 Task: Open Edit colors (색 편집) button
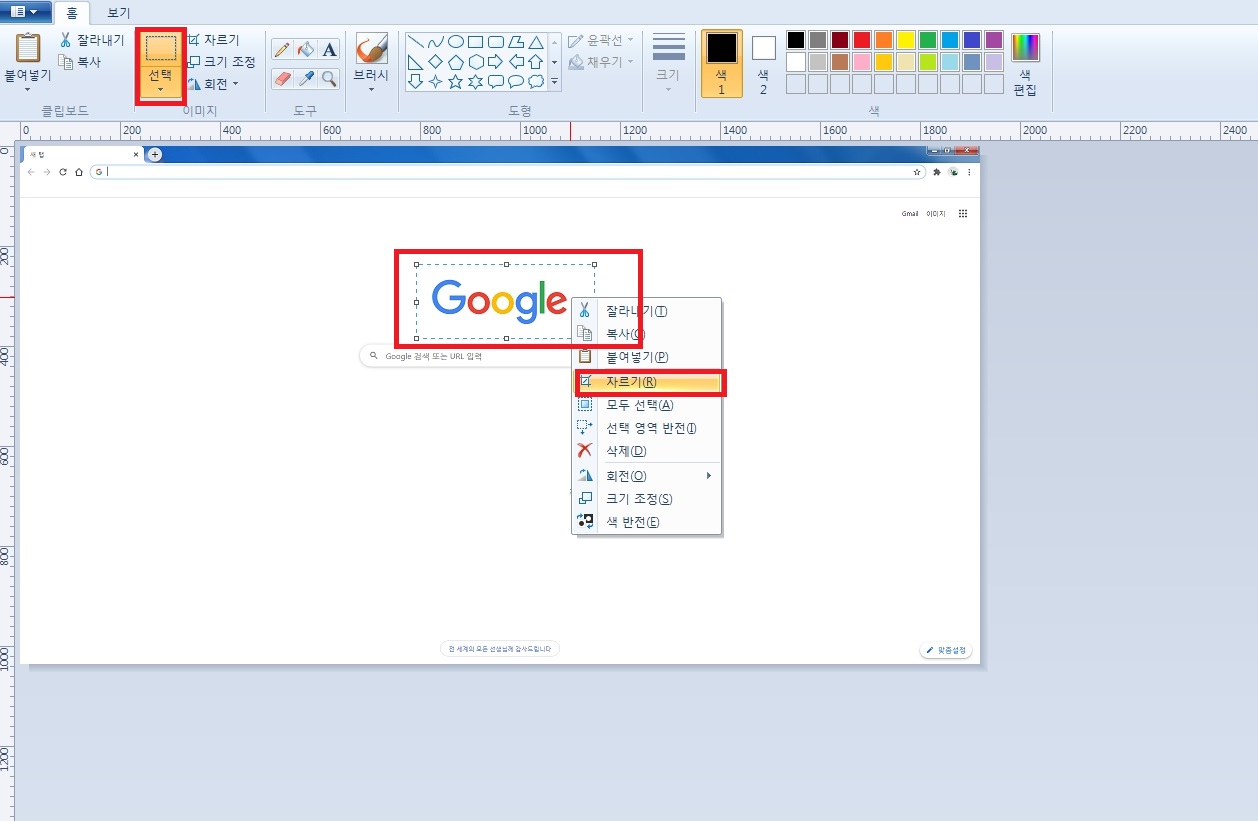click(x=1025, y=64)
